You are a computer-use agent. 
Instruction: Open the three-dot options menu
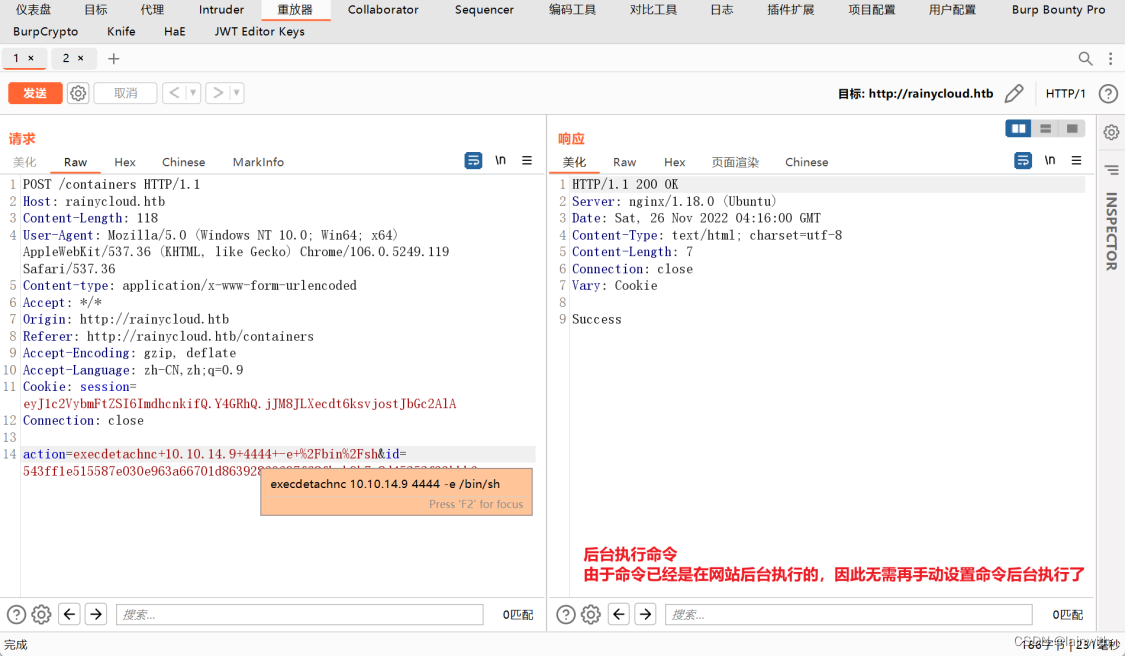pos(1111,59)
